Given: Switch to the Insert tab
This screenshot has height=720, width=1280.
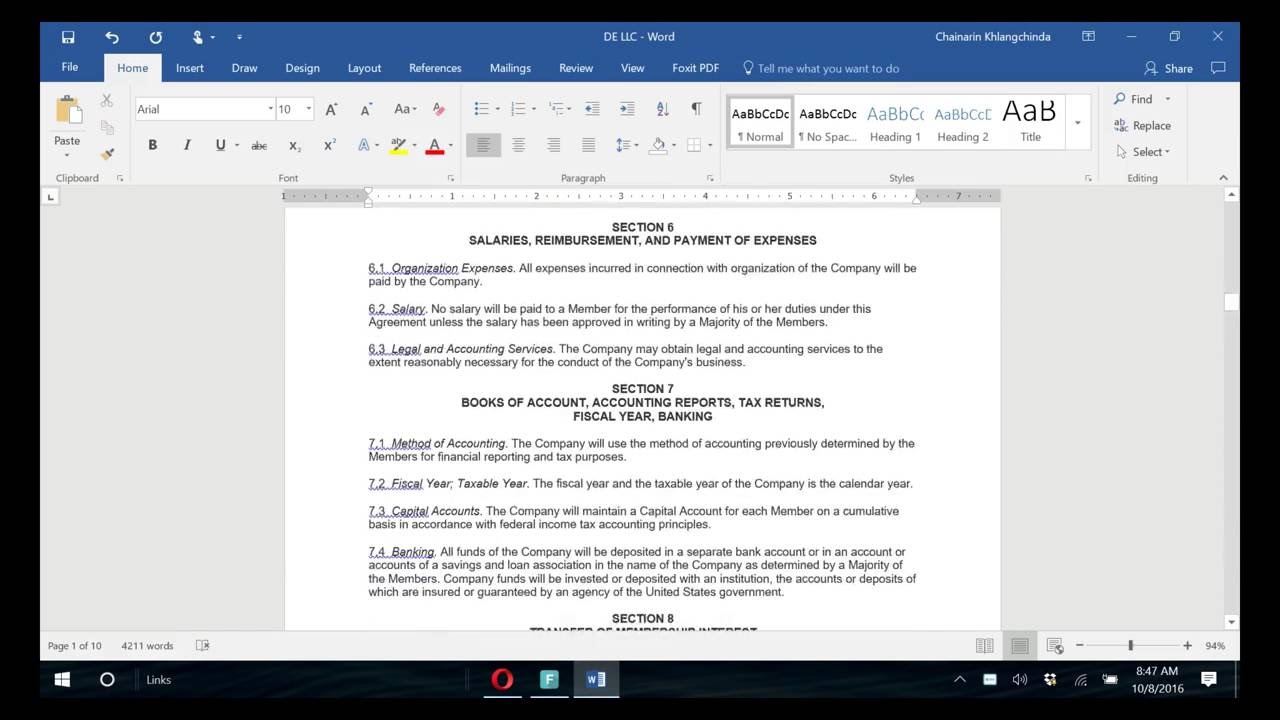Looking at the screenshot, I should (x=190, y=68).
